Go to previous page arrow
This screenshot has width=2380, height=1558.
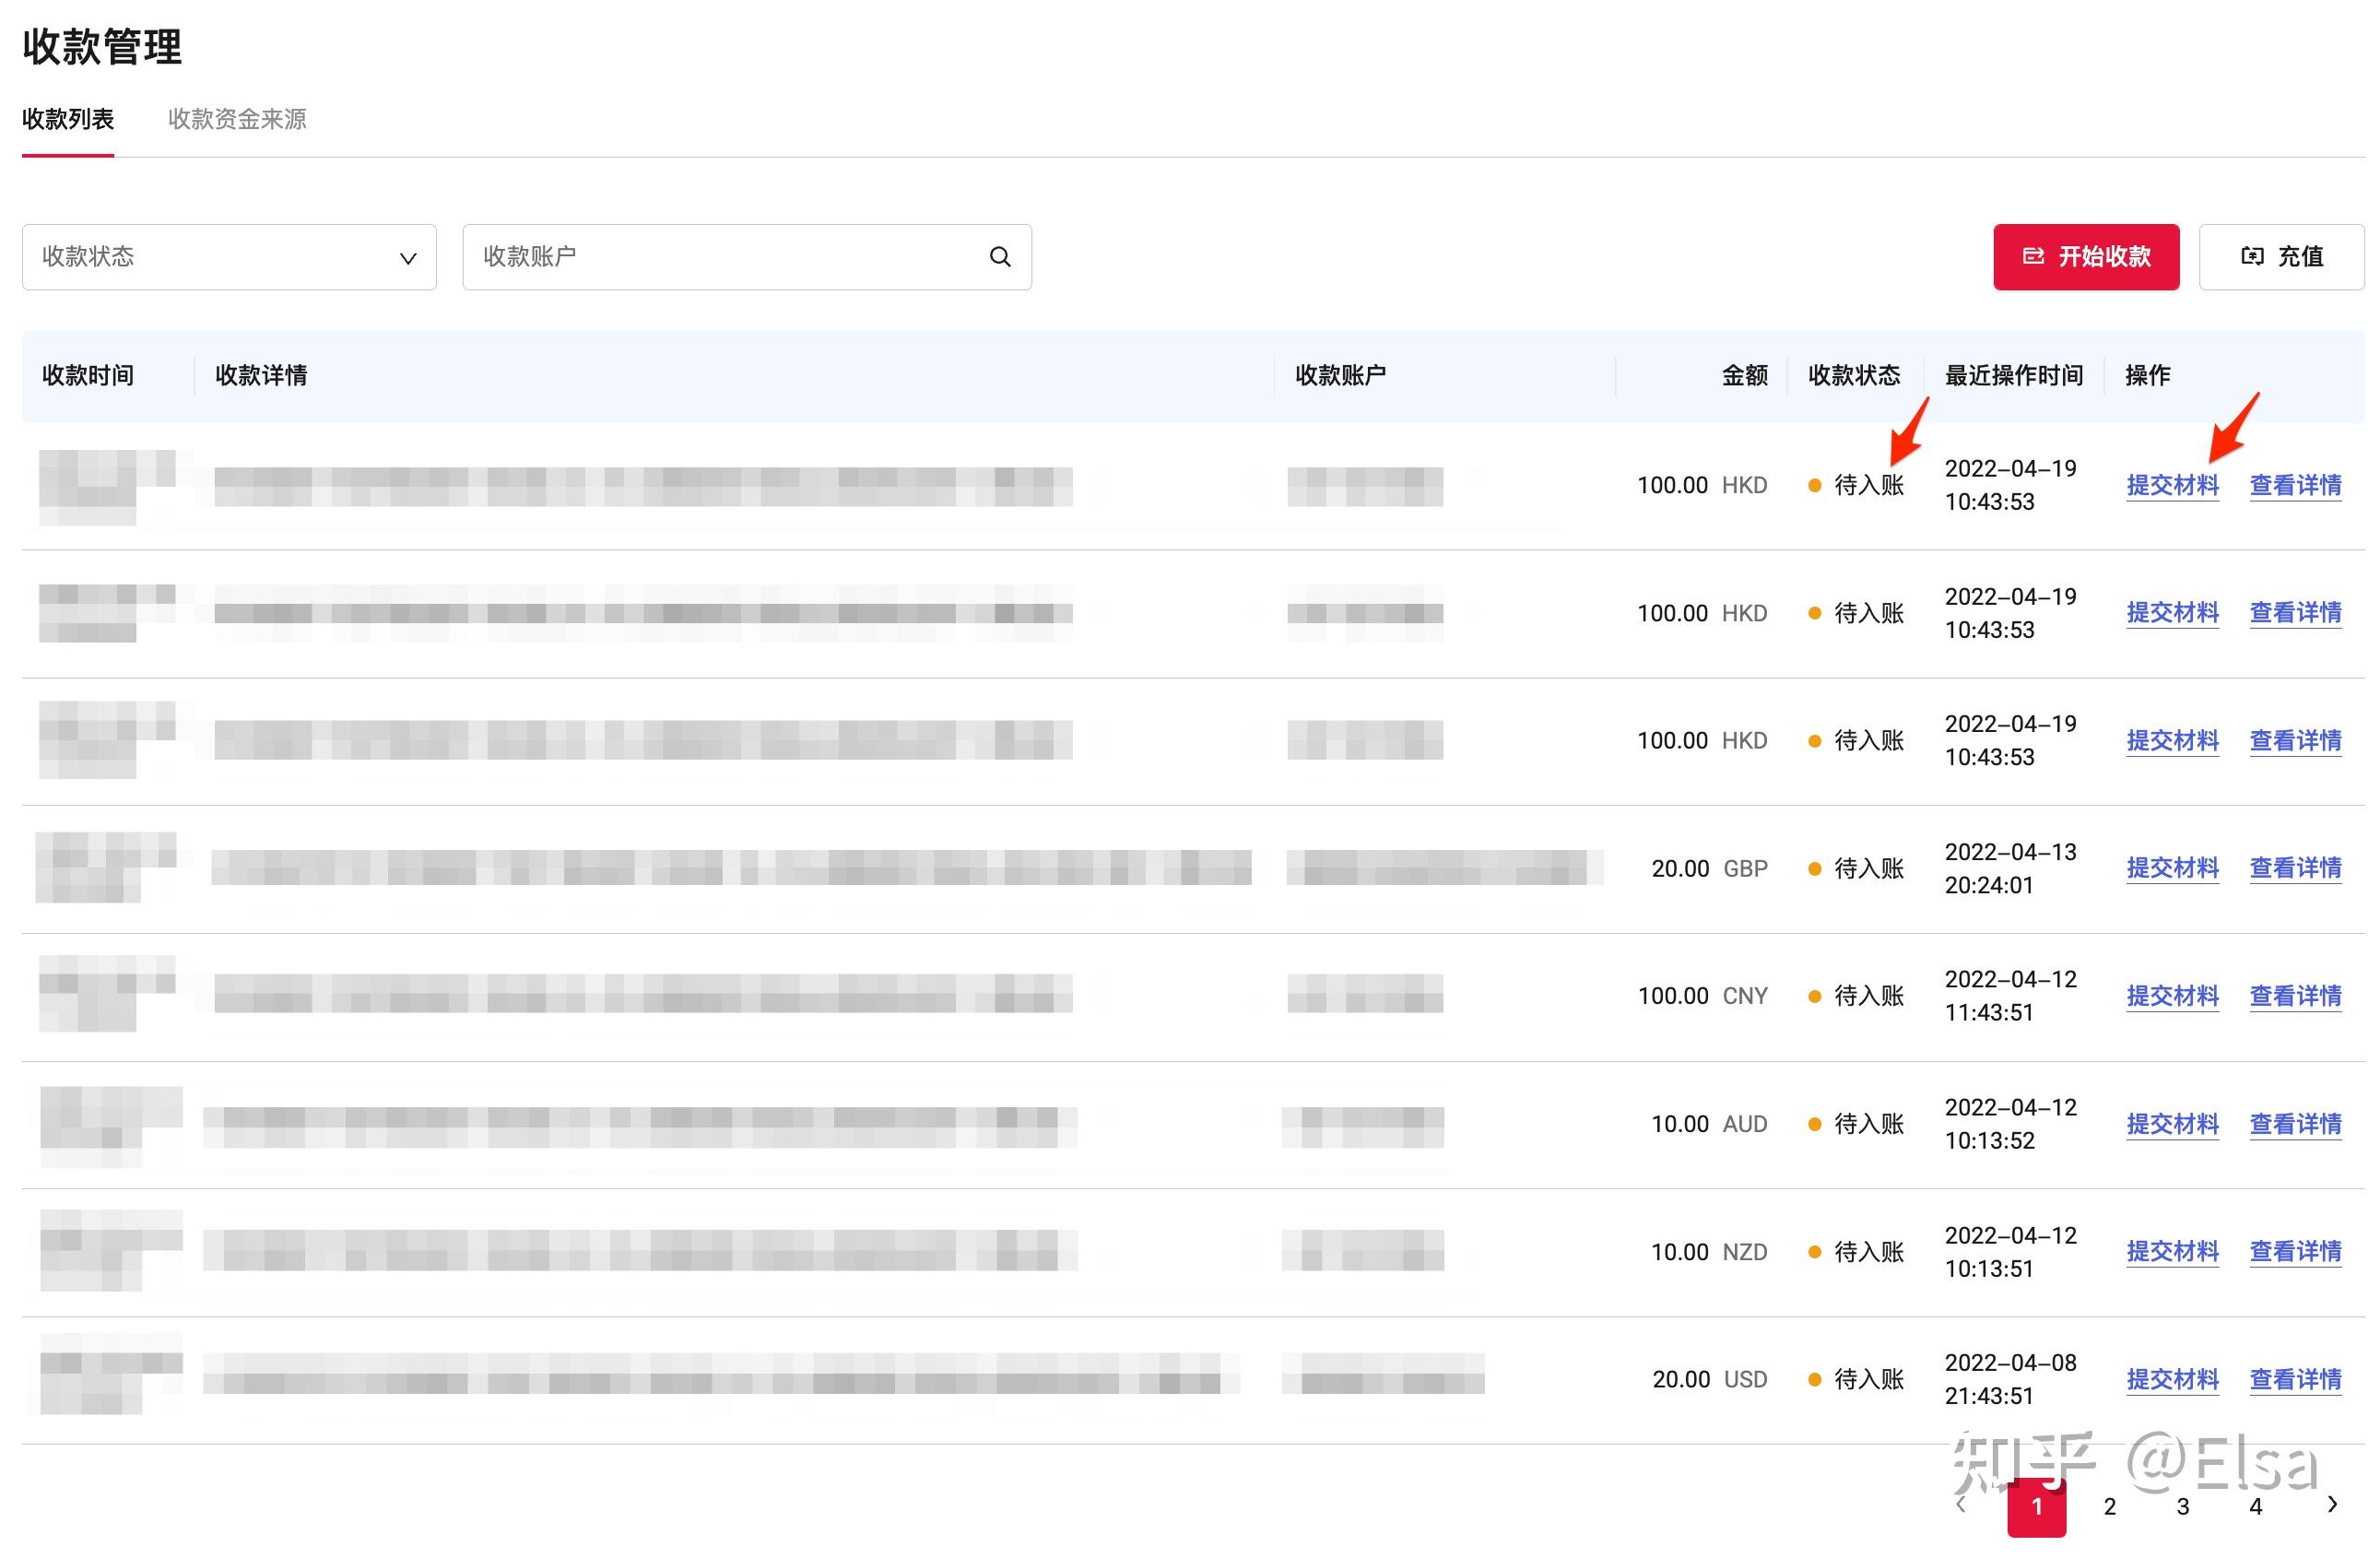point(1961,1505)
